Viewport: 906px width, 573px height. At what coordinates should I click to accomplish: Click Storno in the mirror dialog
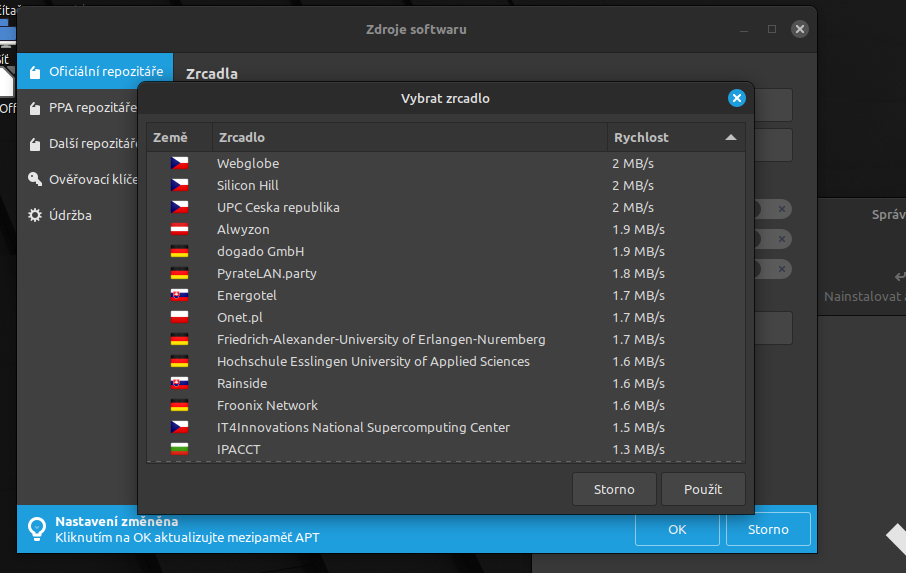(x=614, y=489)
